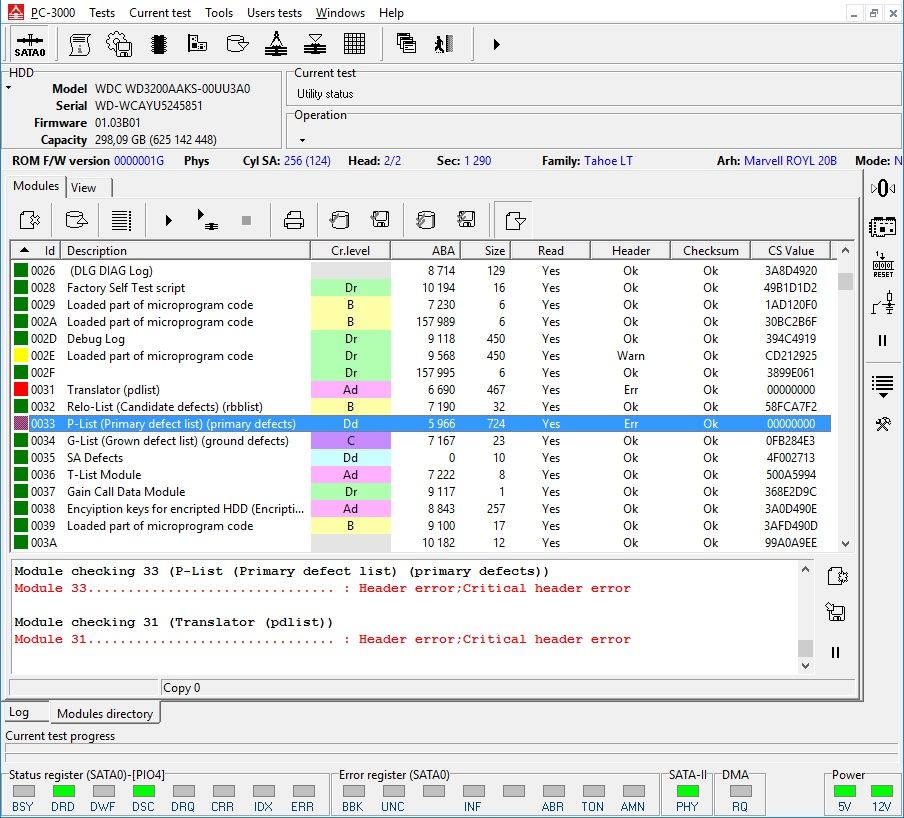Click the floppy disk save icon in Modules toolbar
Screen dimensions: 904x818
pyautogui.click(x=380, y=220)
